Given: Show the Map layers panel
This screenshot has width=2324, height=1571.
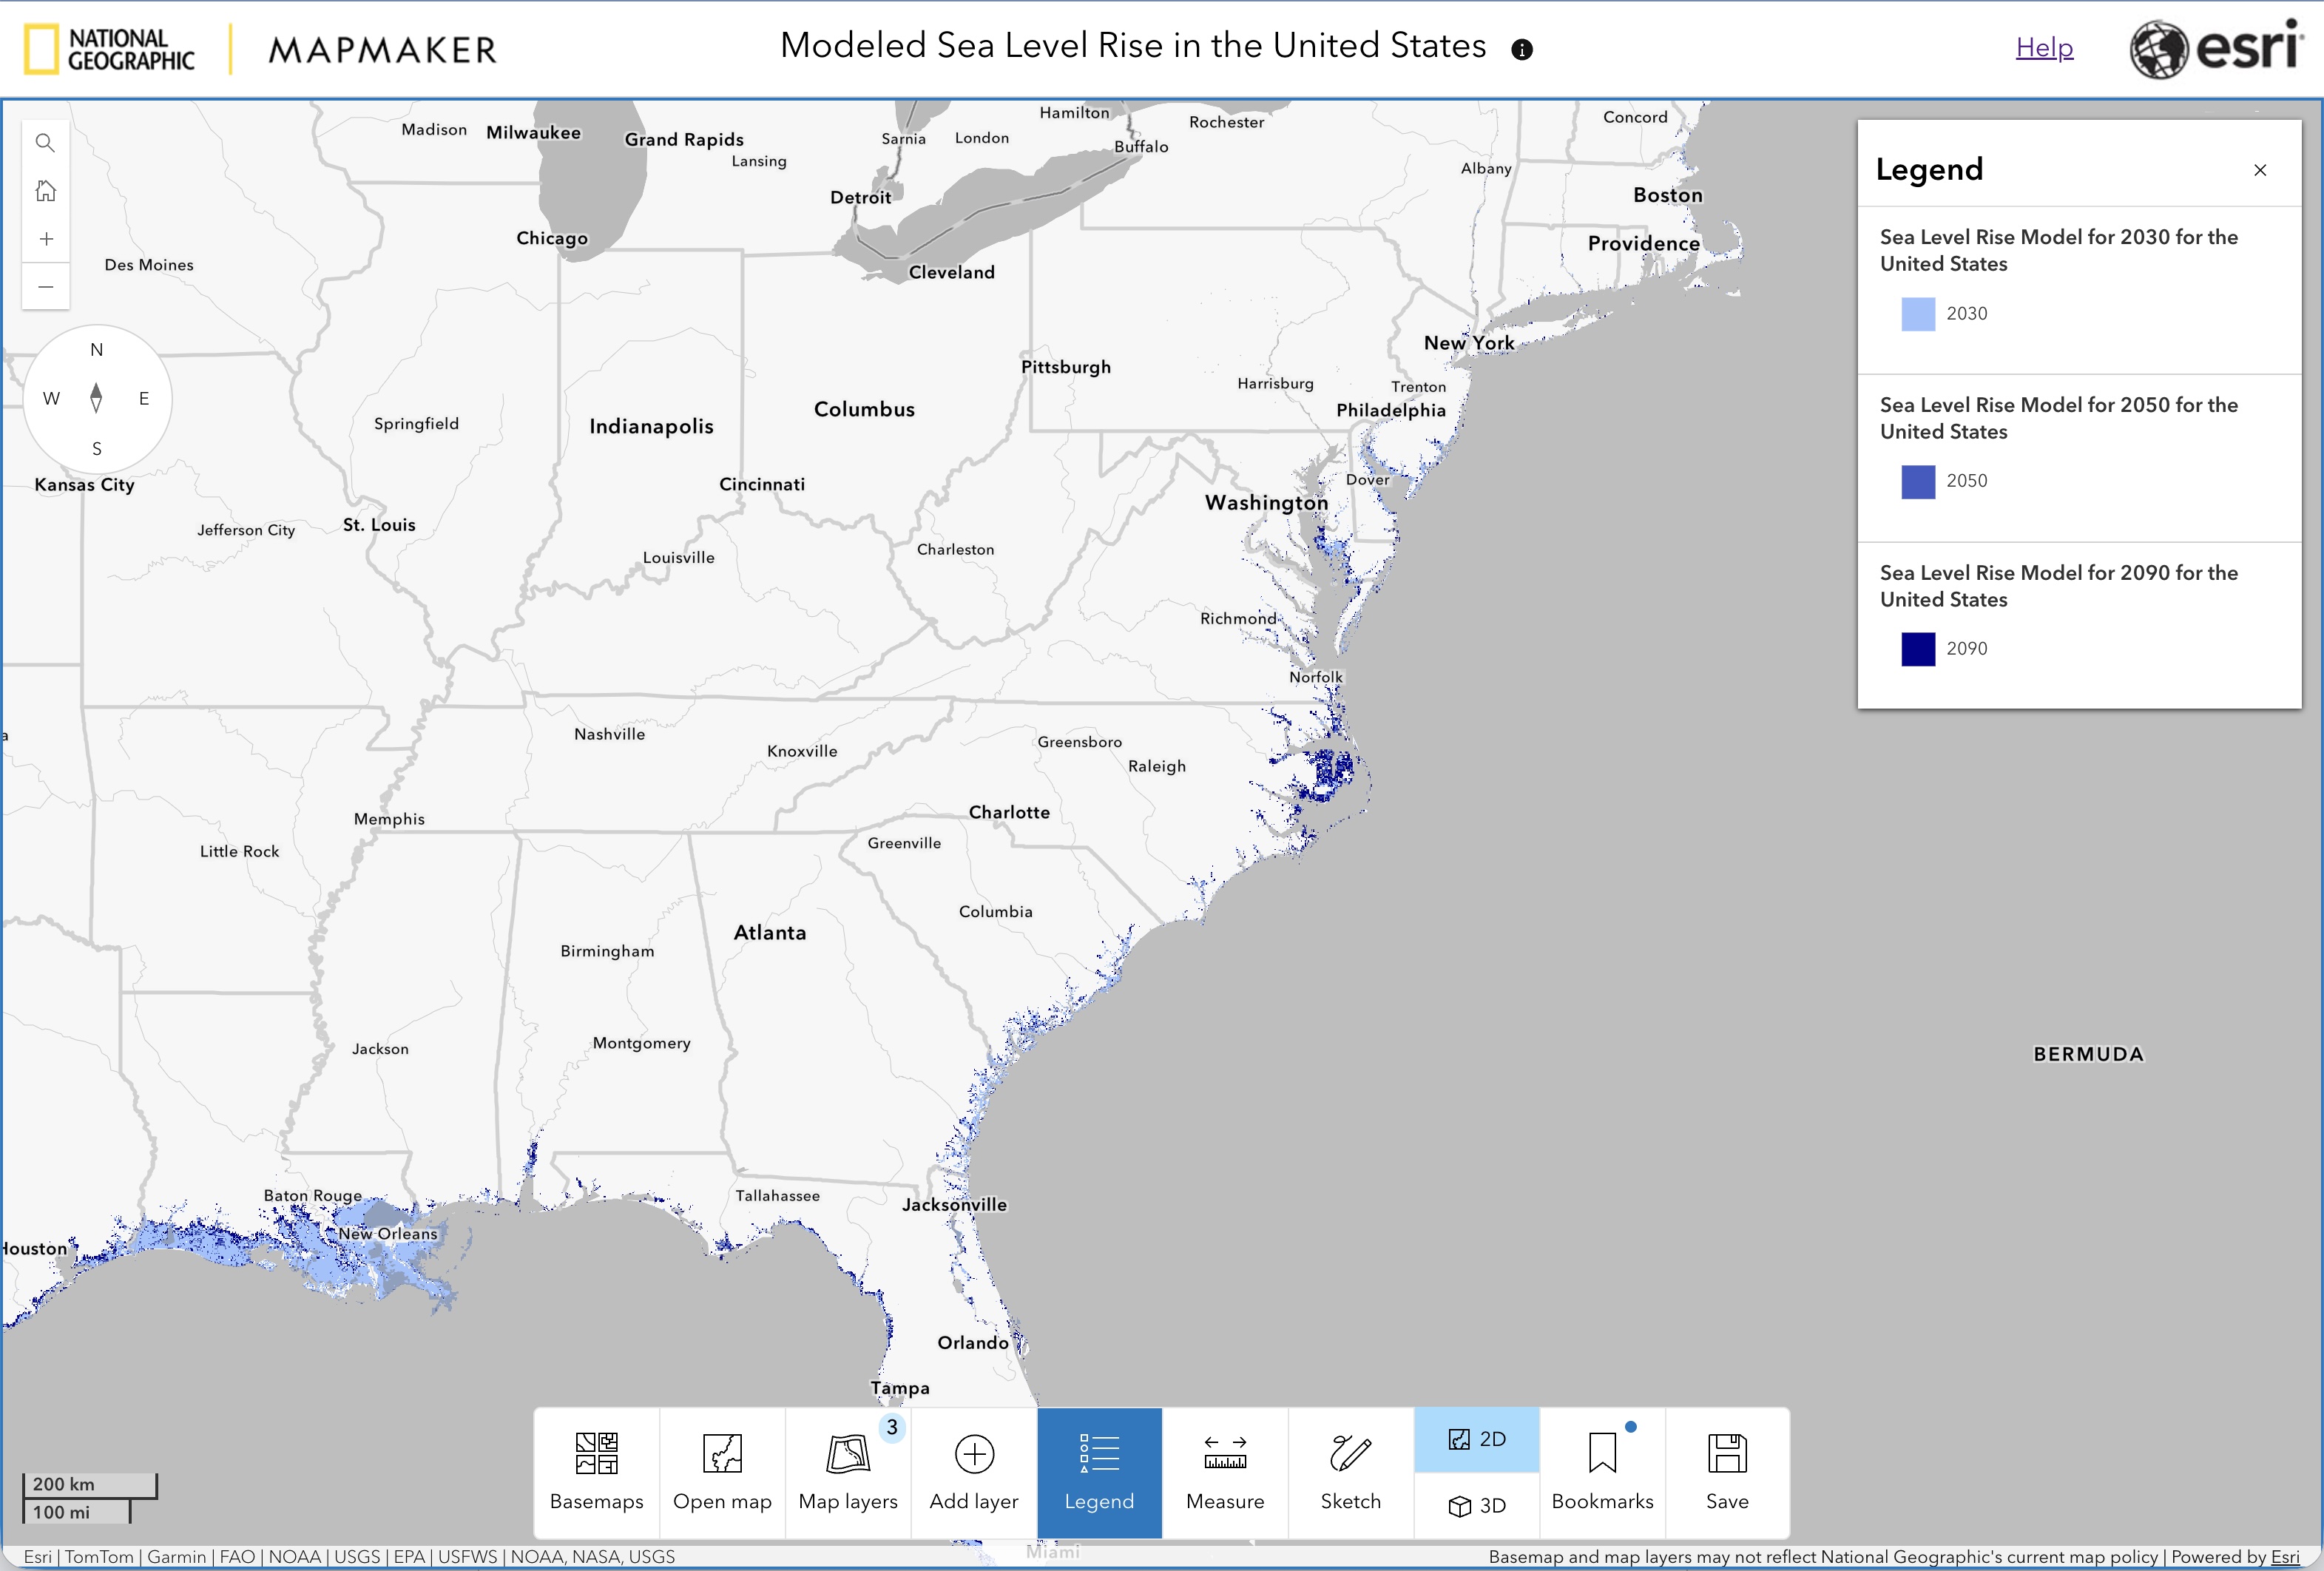Looking at the screenshot, I should click(x=848, y=1472).
